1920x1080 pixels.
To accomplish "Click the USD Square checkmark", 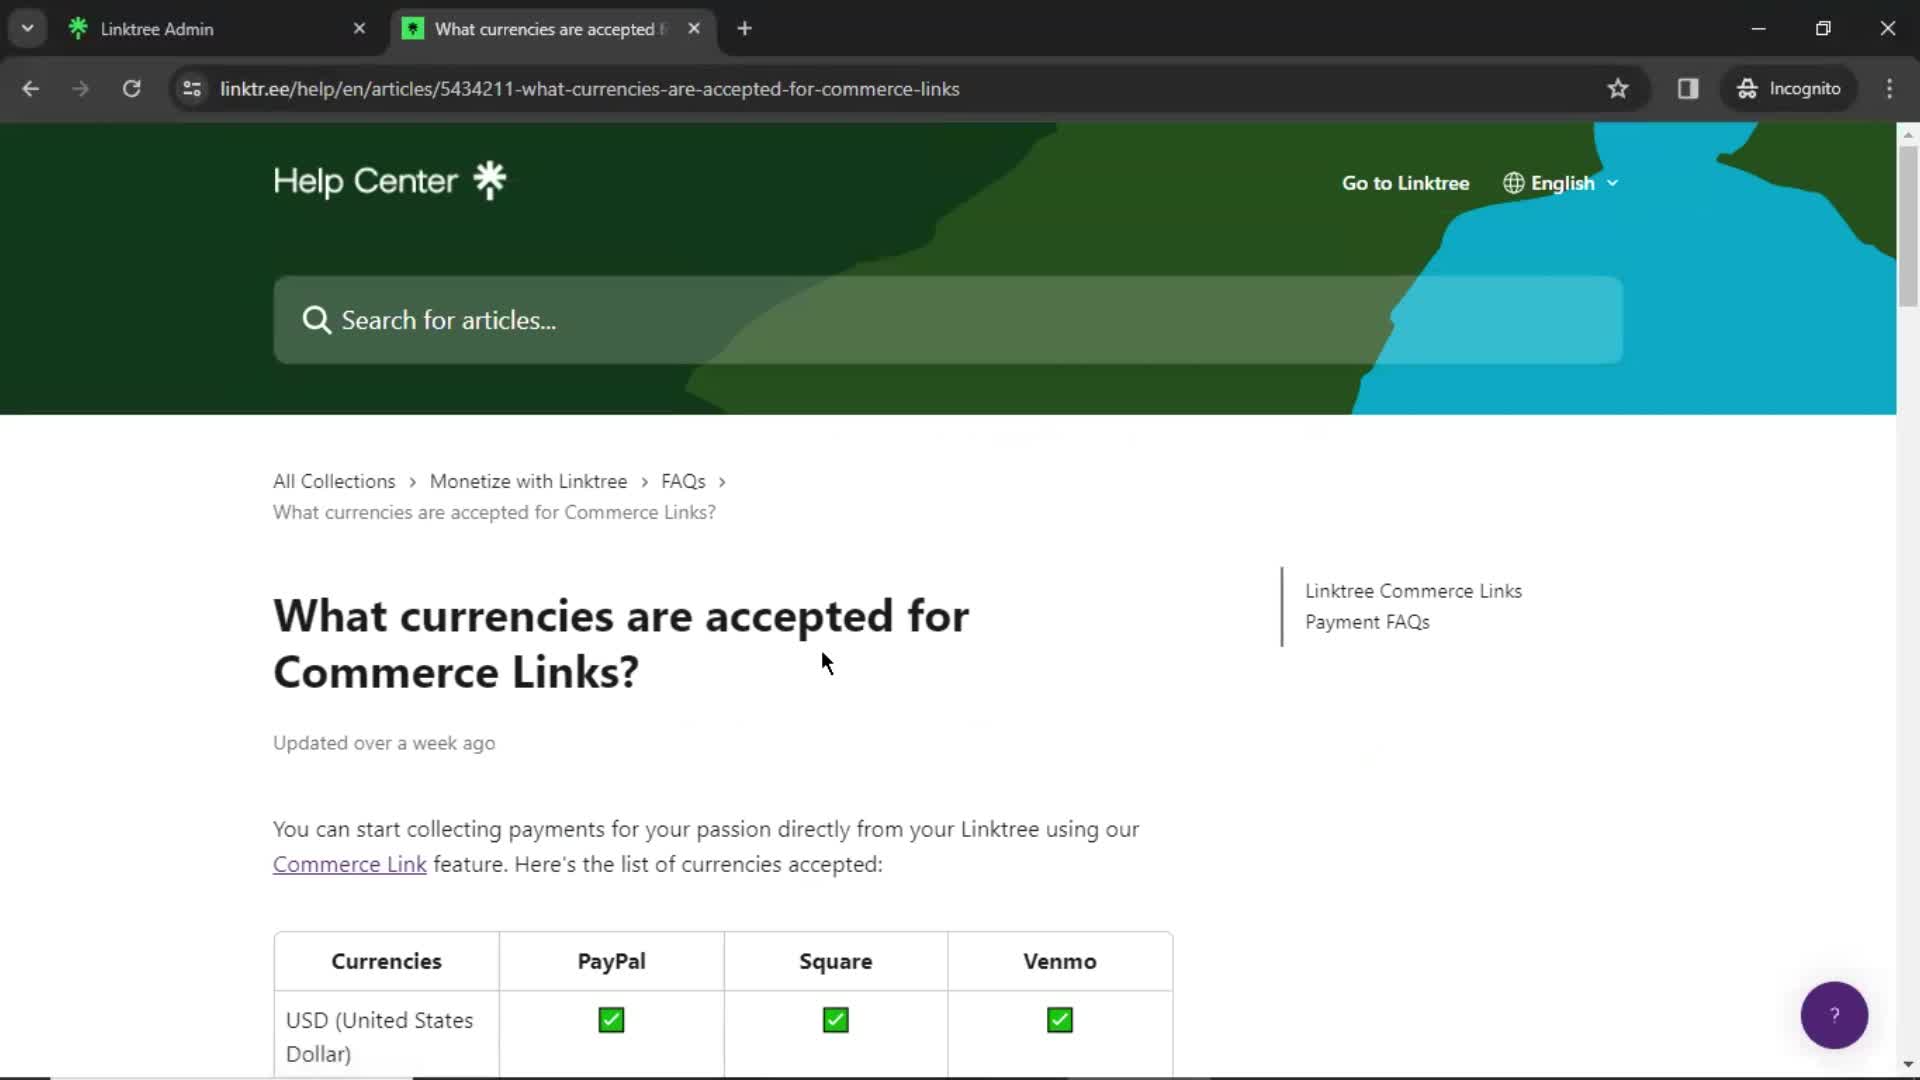I will tap(836, 1020).
